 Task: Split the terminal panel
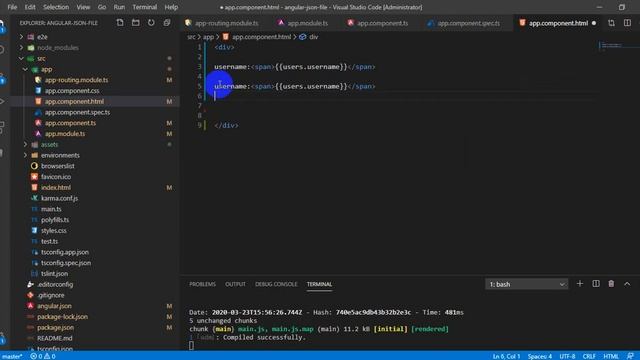tap(596, 284)
